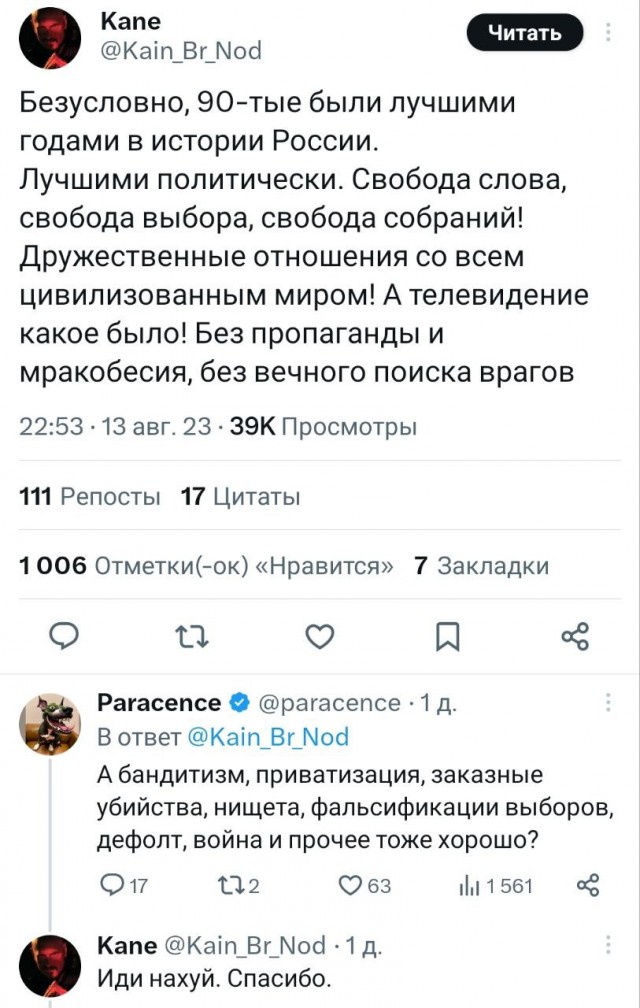Open Kane's profile picture
The height and width of the screenshot is (1008, 640).
pyautogui.click(x=48, y=34)
